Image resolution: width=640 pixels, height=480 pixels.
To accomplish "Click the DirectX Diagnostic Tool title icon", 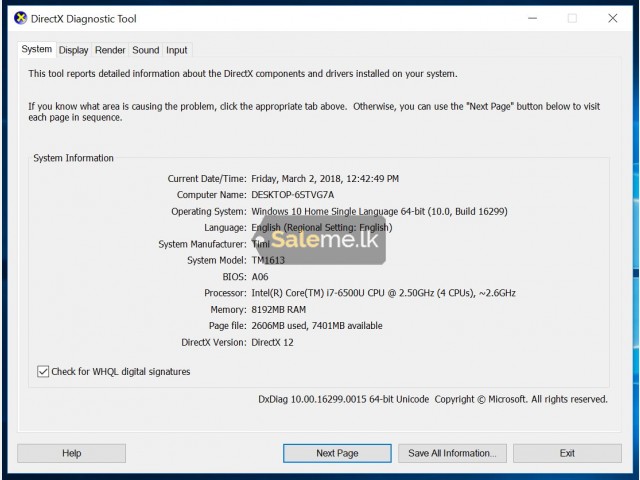I will (20, 18).
